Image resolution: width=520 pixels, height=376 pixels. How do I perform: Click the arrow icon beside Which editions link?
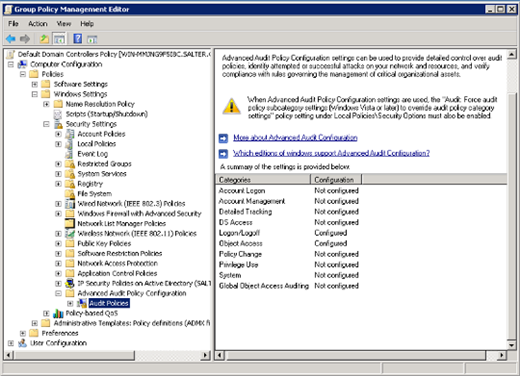[x=223, y=154]
